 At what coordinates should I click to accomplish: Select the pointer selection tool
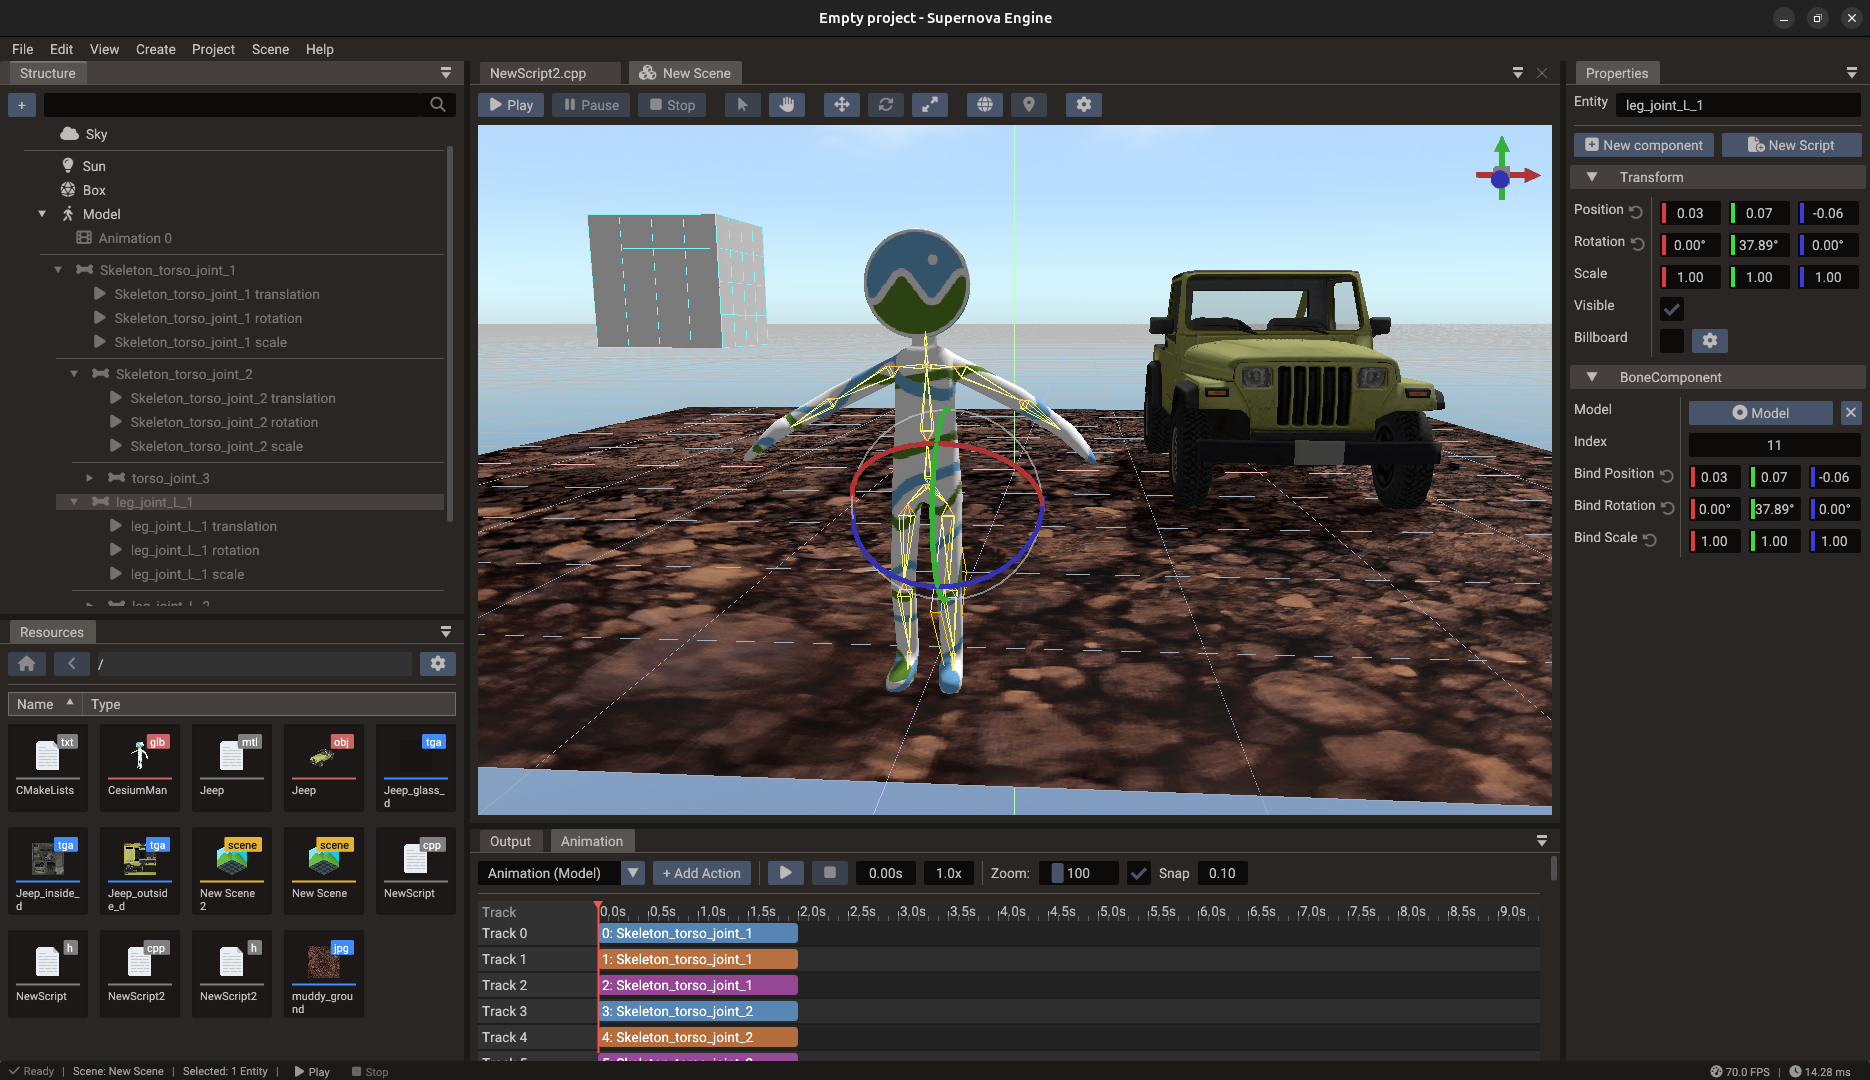[x=742, y=104]
